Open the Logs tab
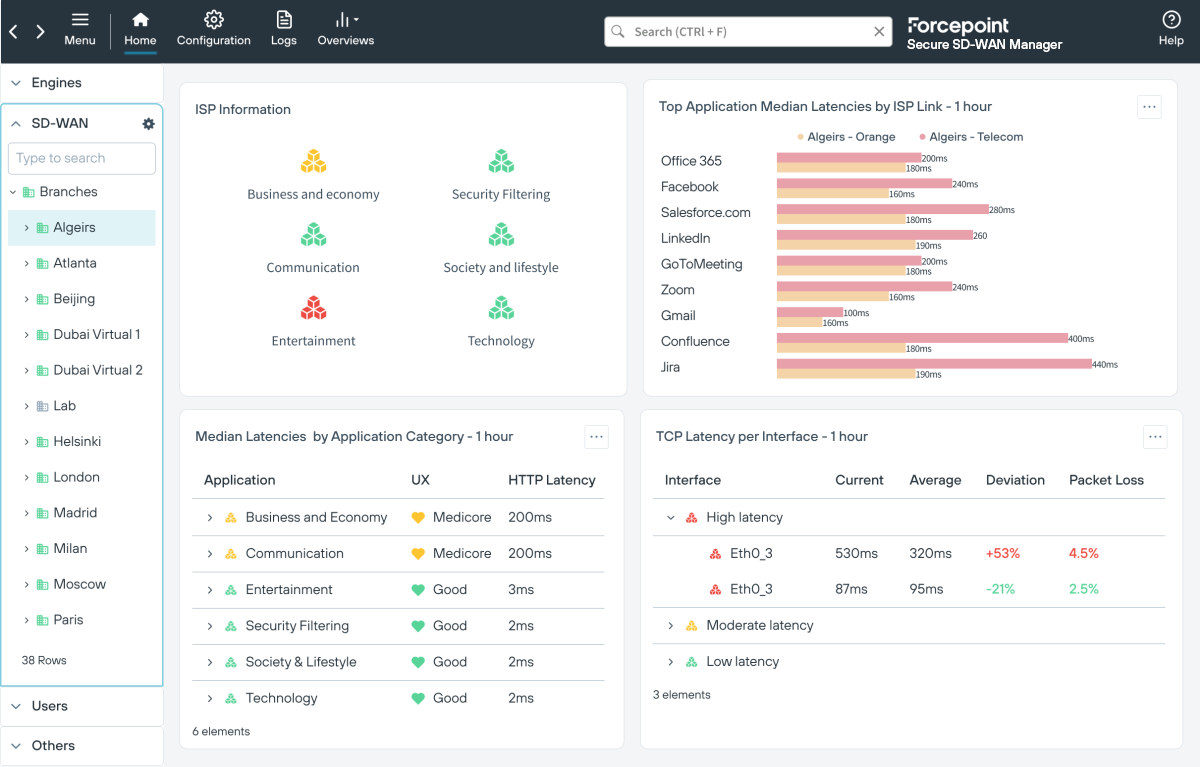Screen dimensions: 1200x767 click(x=284, y=29)
